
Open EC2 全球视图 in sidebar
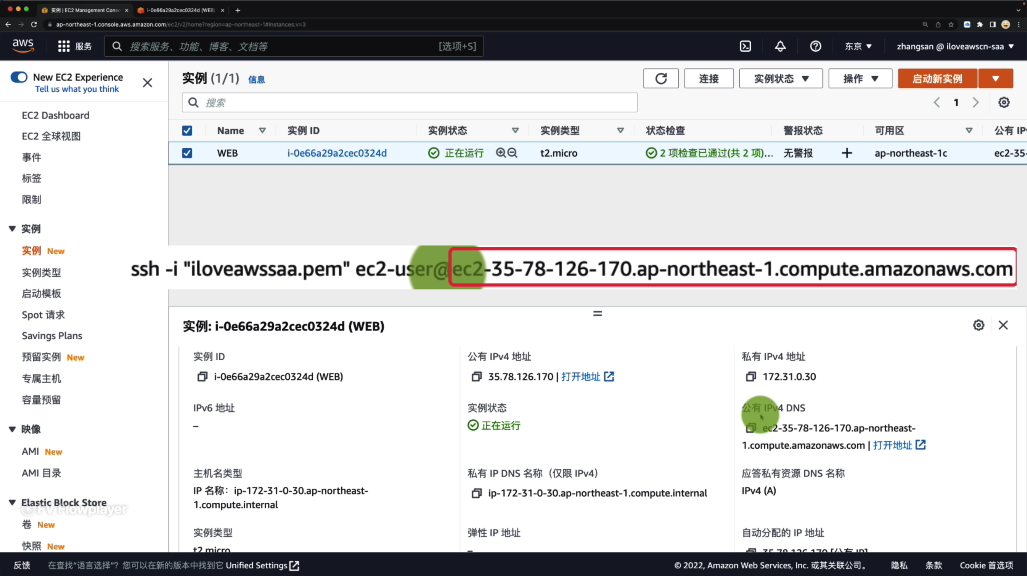[51, 136]
